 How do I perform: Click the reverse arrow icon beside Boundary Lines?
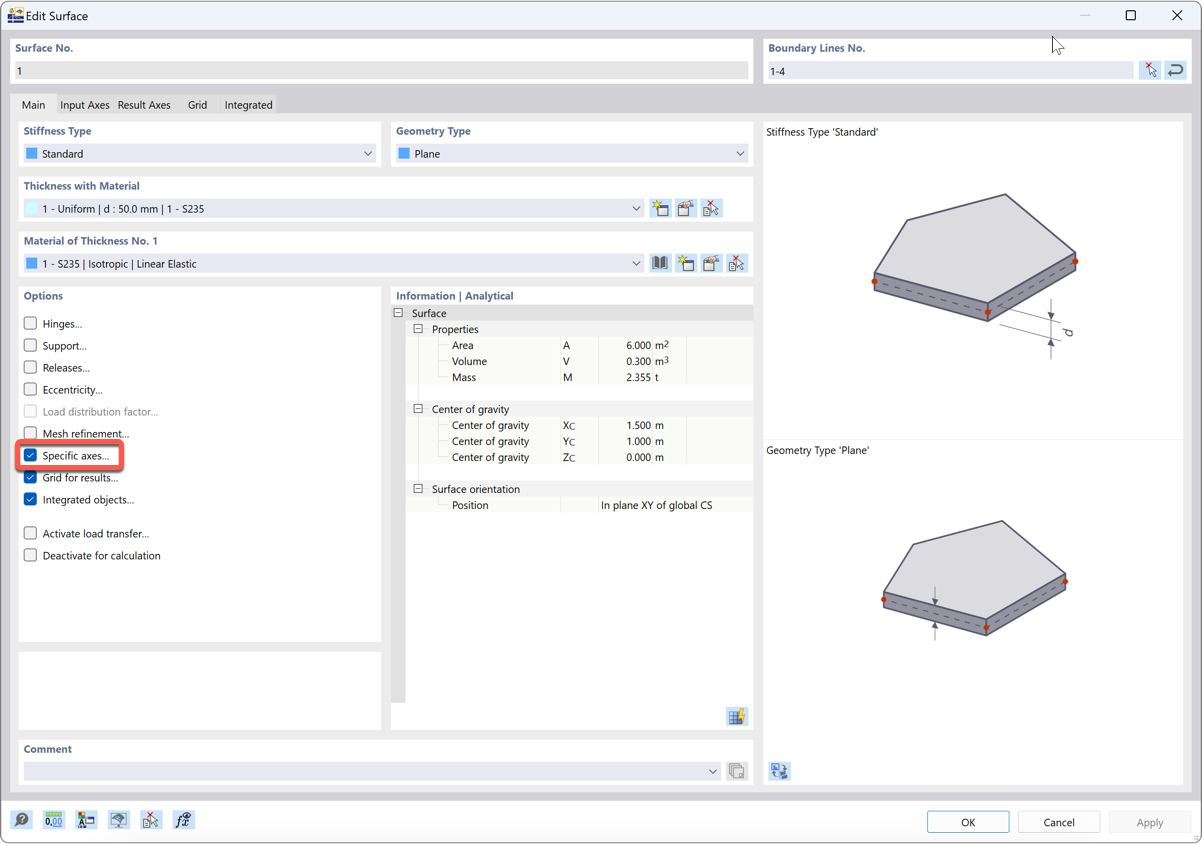click(x=1176, y=71)
